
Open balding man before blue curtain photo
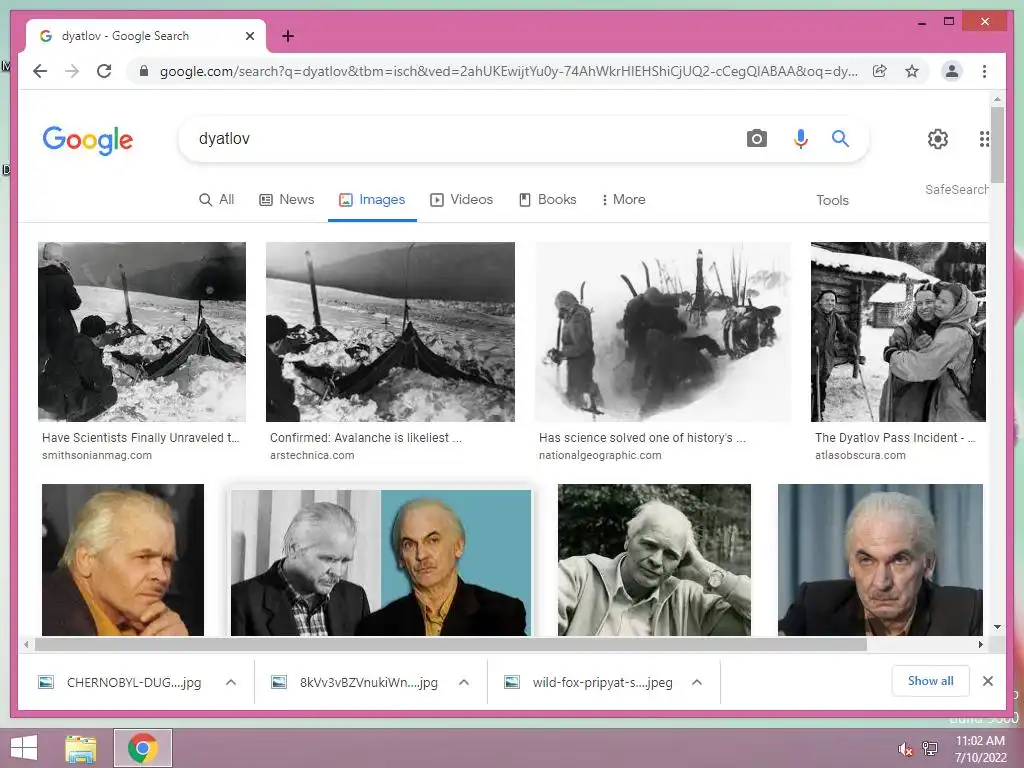point(880,560)
